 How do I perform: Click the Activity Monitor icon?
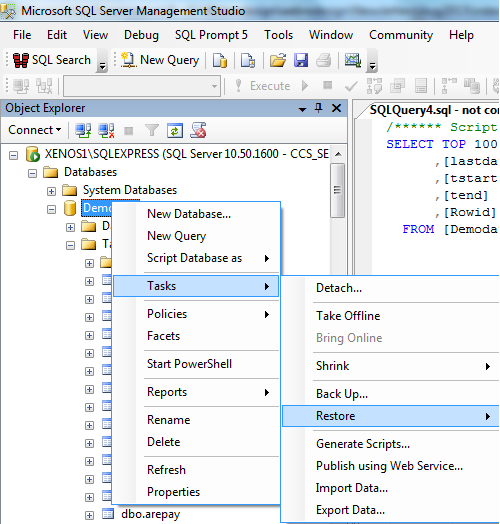click(x=353, y=60)
